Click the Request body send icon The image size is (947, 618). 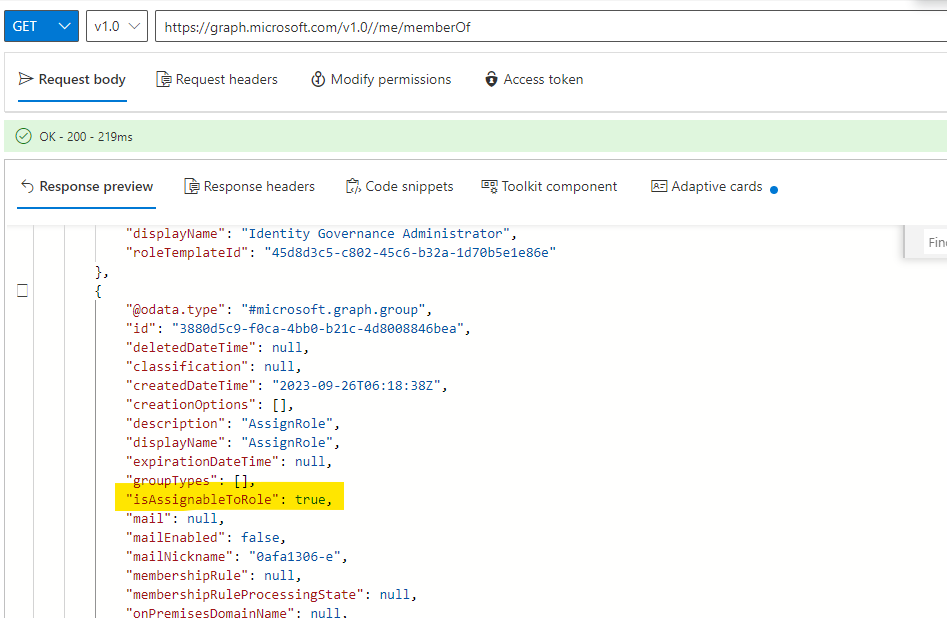25,79
